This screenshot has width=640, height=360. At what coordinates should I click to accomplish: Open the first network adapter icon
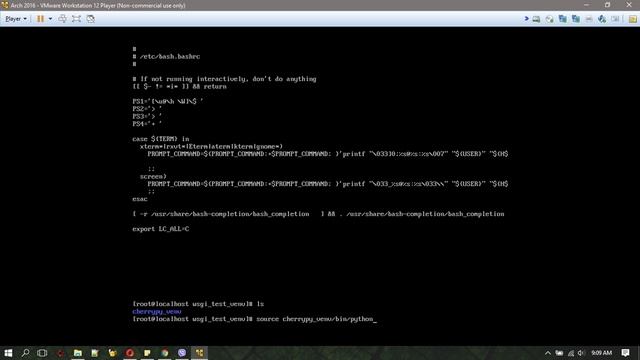tap(562, 19)
